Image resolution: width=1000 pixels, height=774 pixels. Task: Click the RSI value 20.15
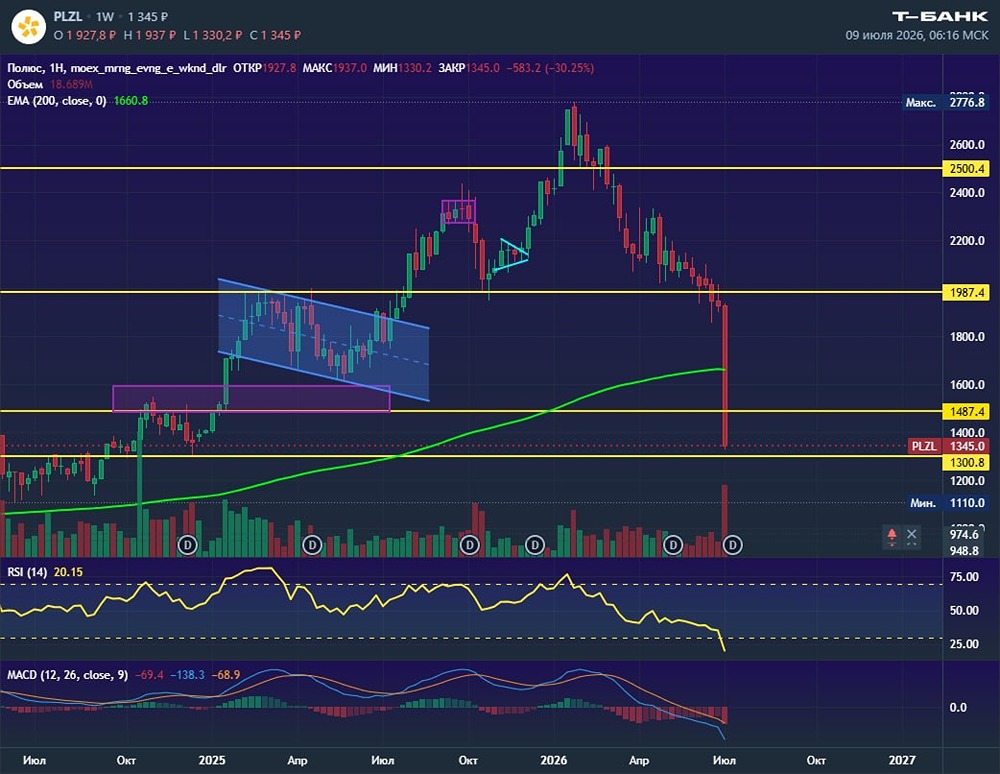[x=68, y=572]
